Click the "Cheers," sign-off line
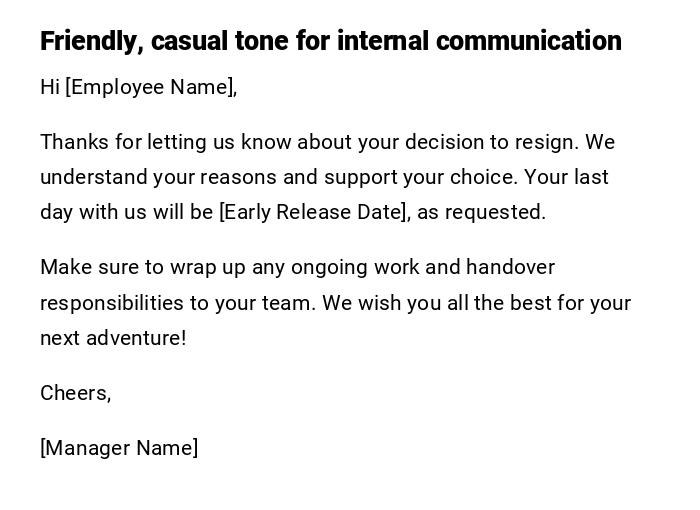Image resolution: width=700 pixels, height=510 pixels. (75, 393)
